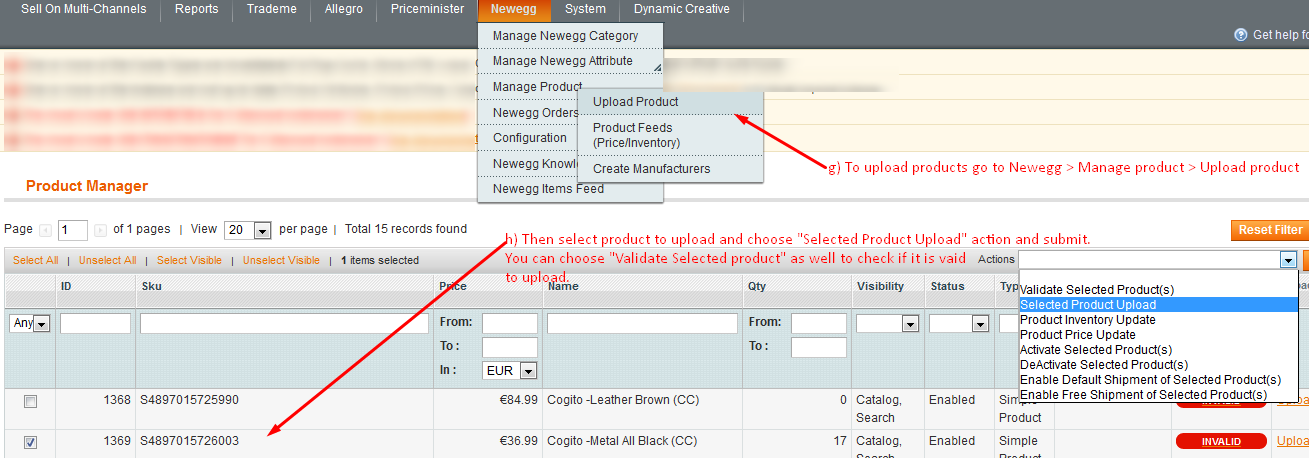Screen dimensions: 1309x458
Task: Tick checkbox for product 1368
Action: (x=30, y=401)
